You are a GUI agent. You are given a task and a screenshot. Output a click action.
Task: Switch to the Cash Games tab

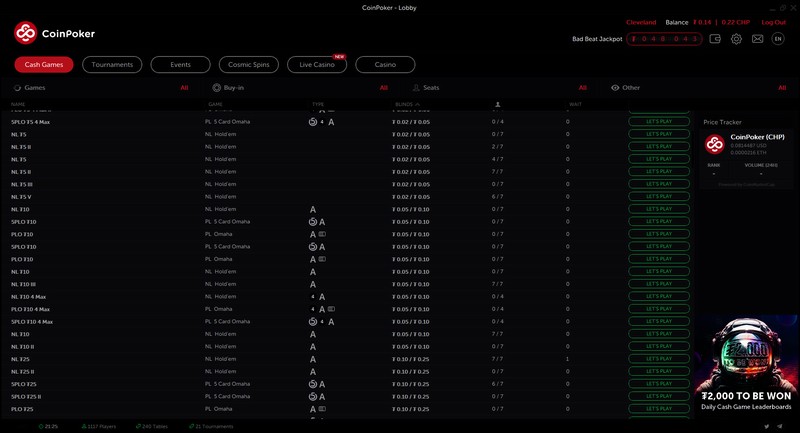coord(44,65)
